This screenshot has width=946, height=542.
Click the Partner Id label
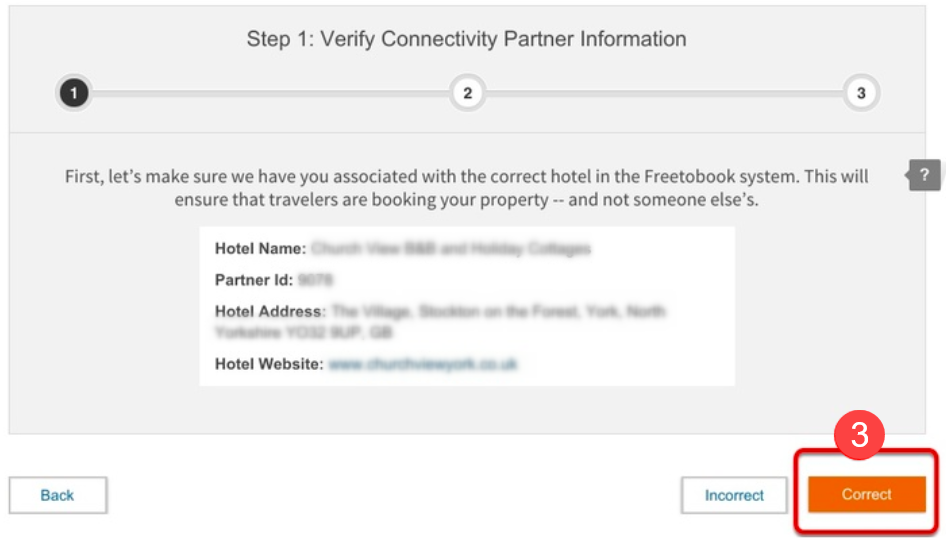[x=254, y=280]
